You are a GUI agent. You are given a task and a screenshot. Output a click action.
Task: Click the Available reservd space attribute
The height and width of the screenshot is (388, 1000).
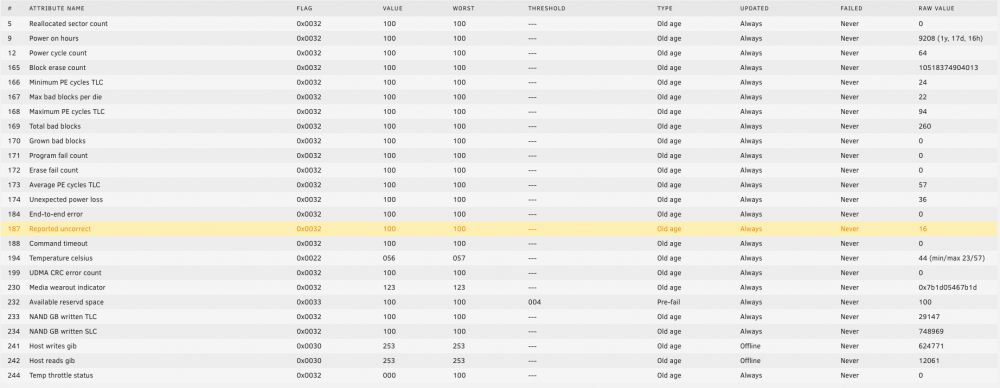coord(66,302)
